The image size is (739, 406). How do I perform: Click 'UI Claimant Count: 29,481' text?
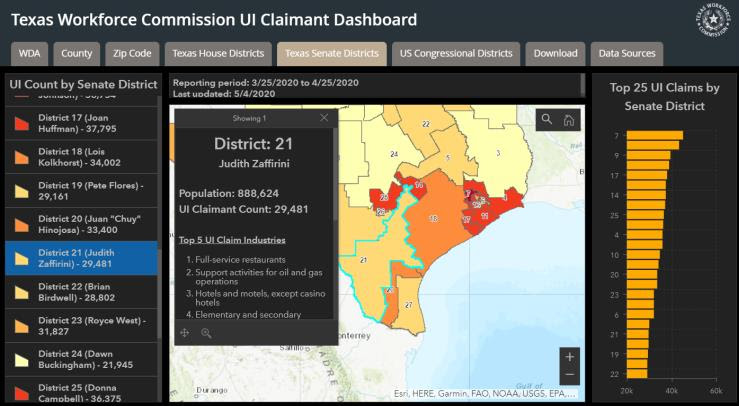coord(244,209)
